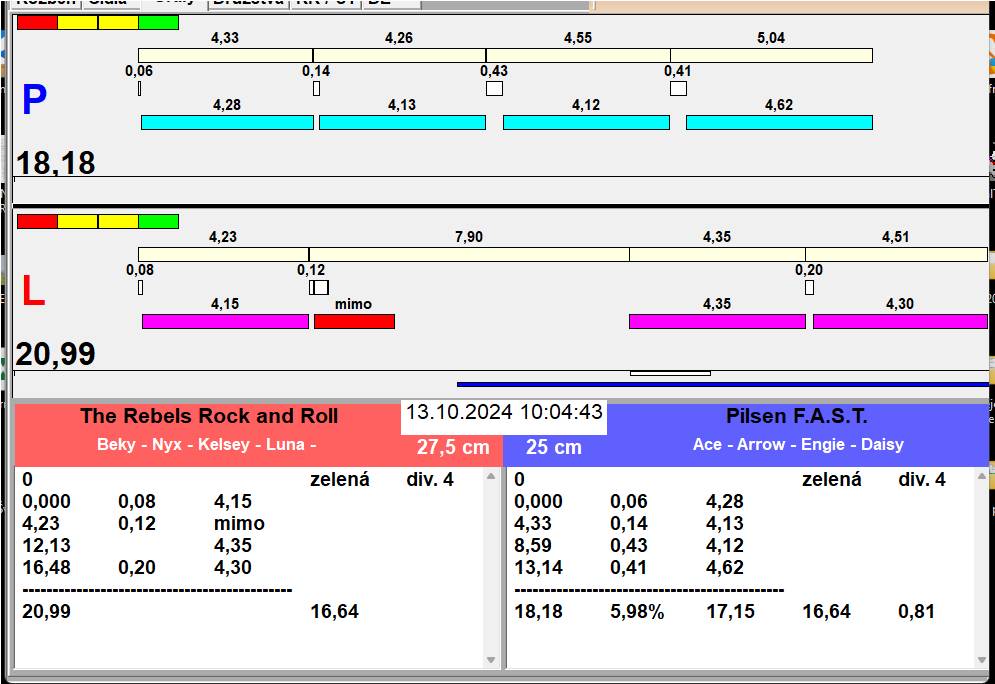Click the 0,20 changeover box in lane L
995x684 pixels.
[809, 288]
